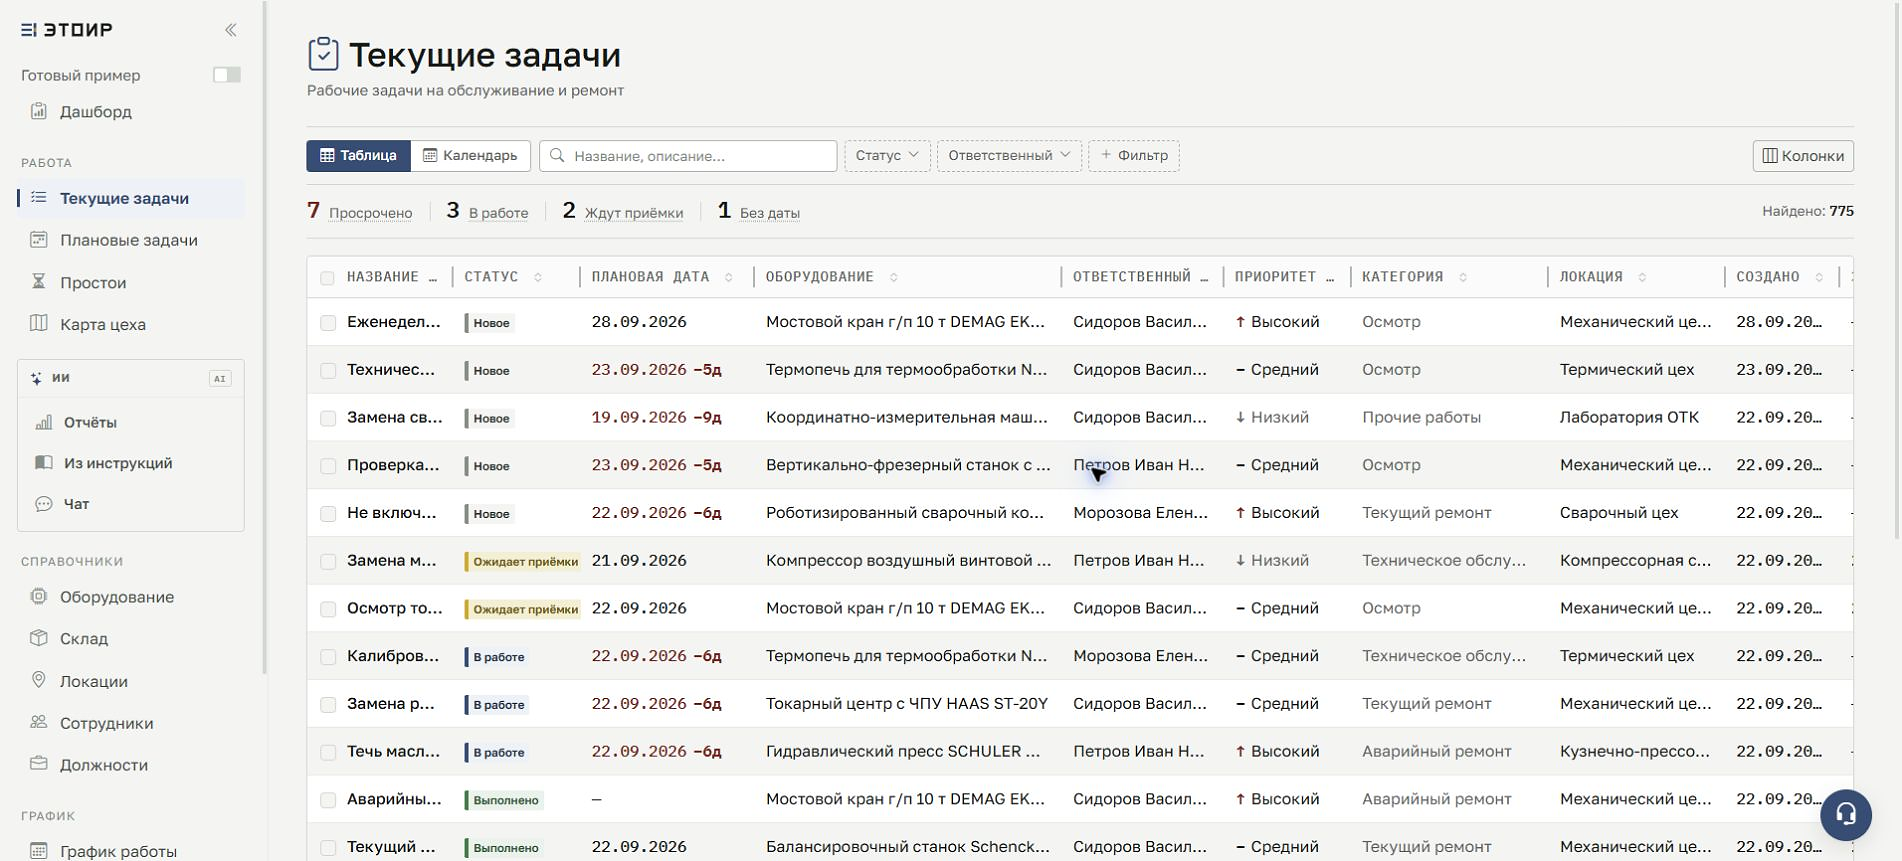The height and width of the screenshot is (861, 1902).
Task: Filter by В работе counter link
Action: (498, 213)
